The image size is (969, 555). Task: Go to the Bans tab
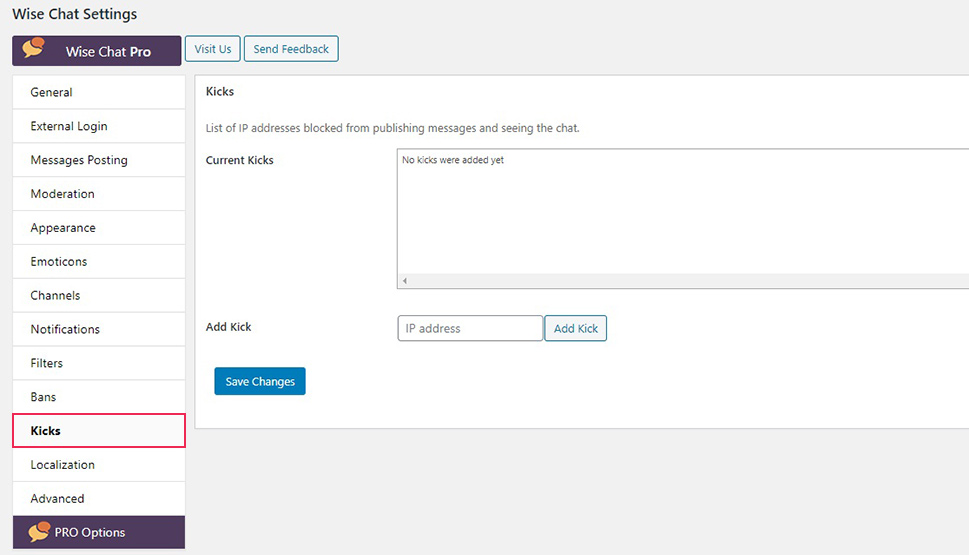[x=99, y=397]
